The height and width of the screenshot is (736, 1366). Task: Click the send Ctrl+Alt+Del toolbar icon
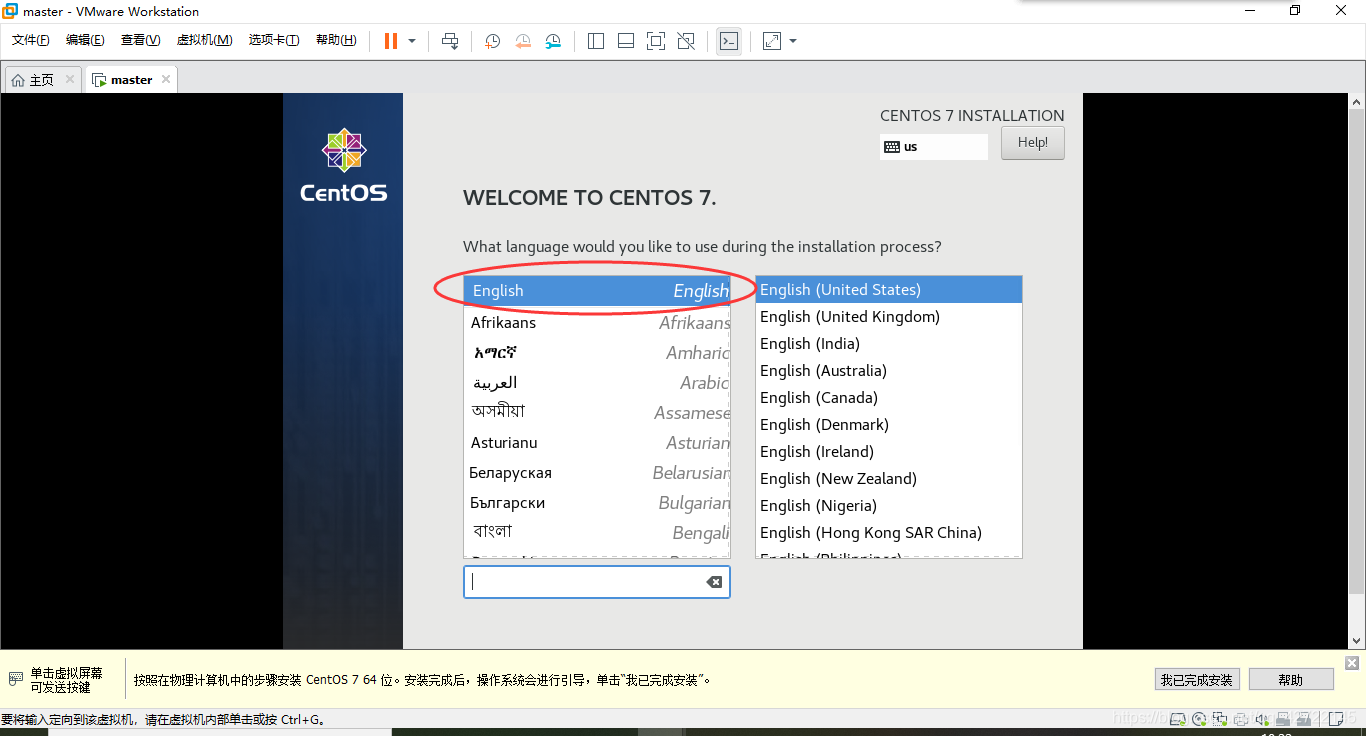450,41
